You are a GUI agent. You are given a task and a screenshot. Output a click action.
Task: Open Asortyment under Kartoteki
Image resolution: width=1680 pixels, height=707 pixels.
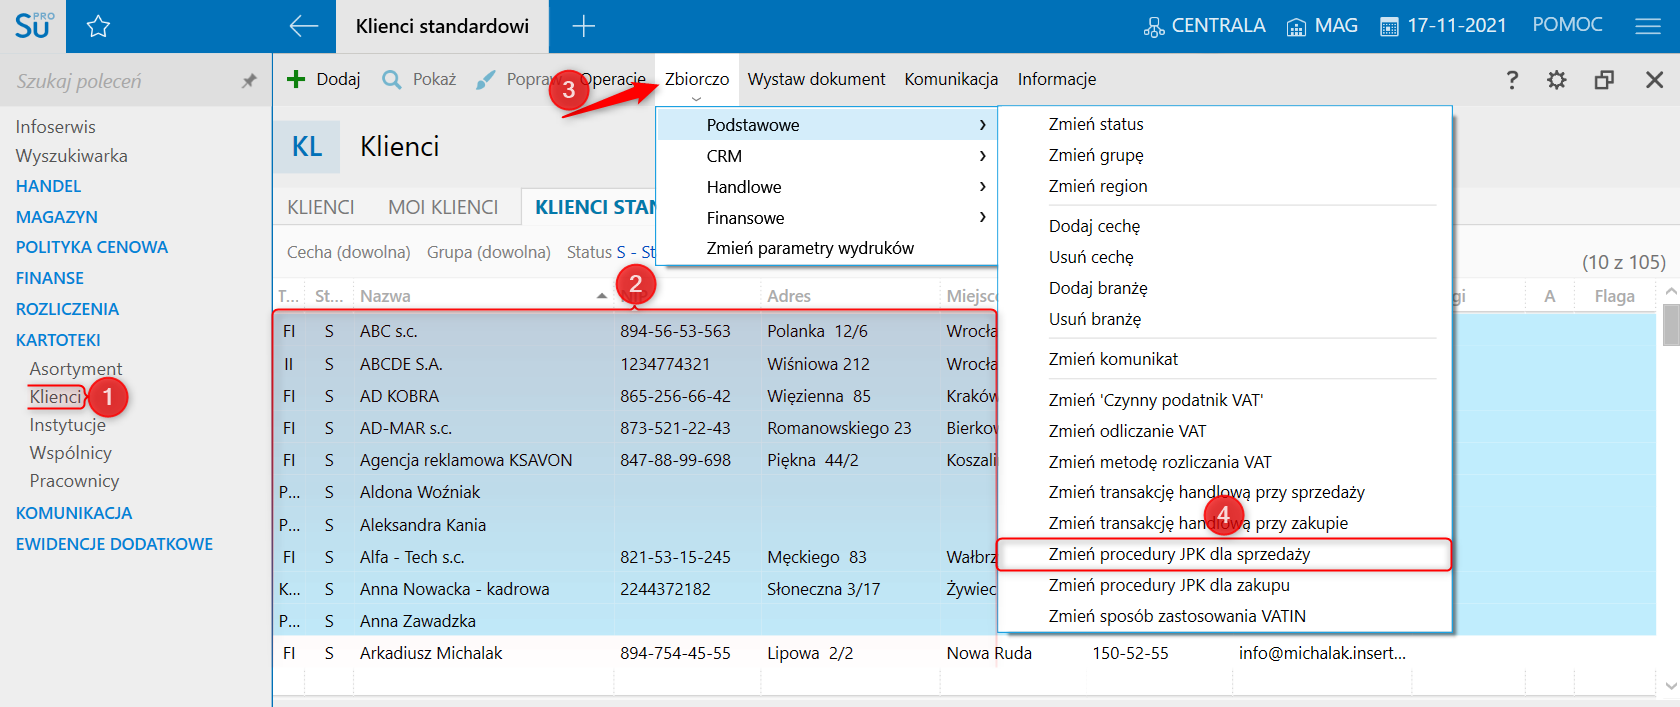tap(76, 369)
